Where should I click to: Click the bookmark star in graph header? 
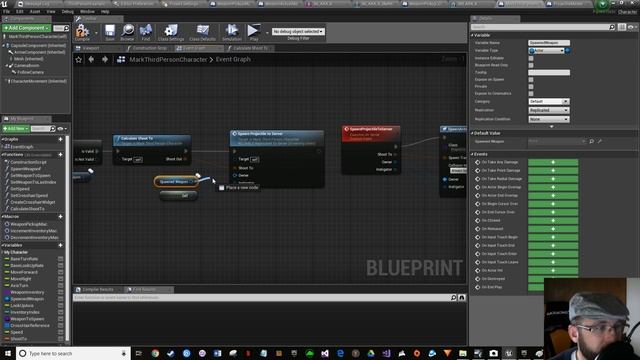point(79,60)
